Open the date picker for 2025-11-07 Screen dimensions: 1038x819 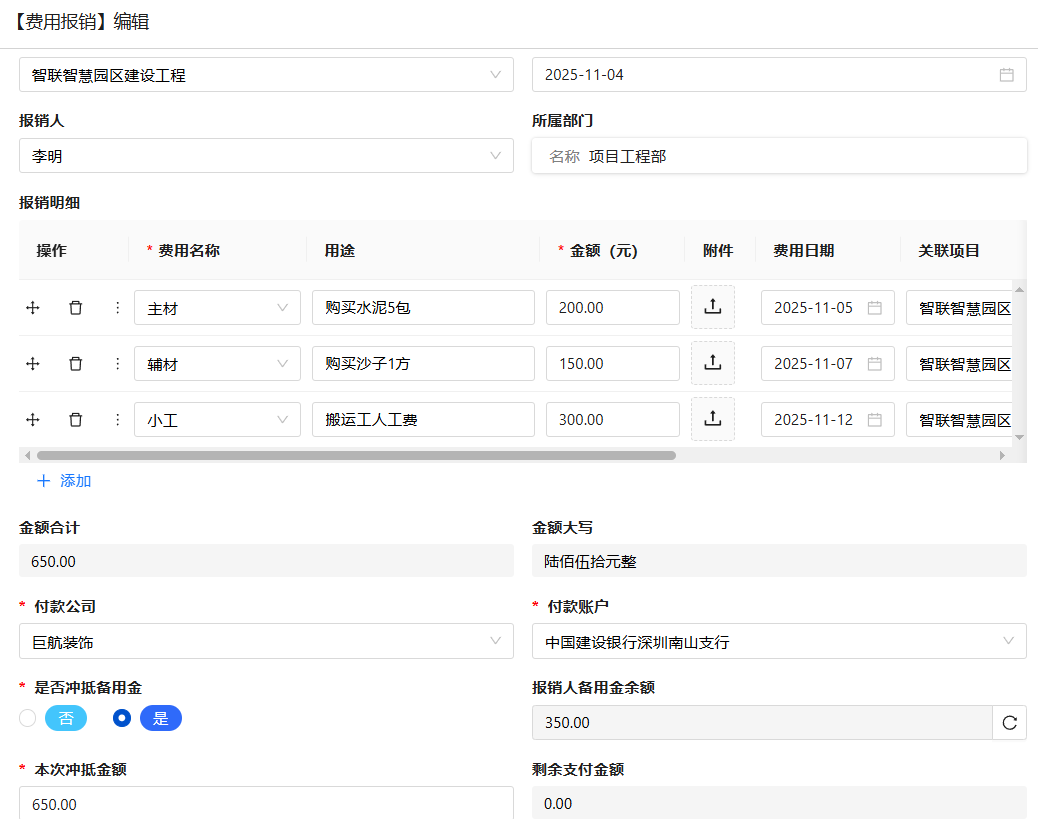coord(874,364)
